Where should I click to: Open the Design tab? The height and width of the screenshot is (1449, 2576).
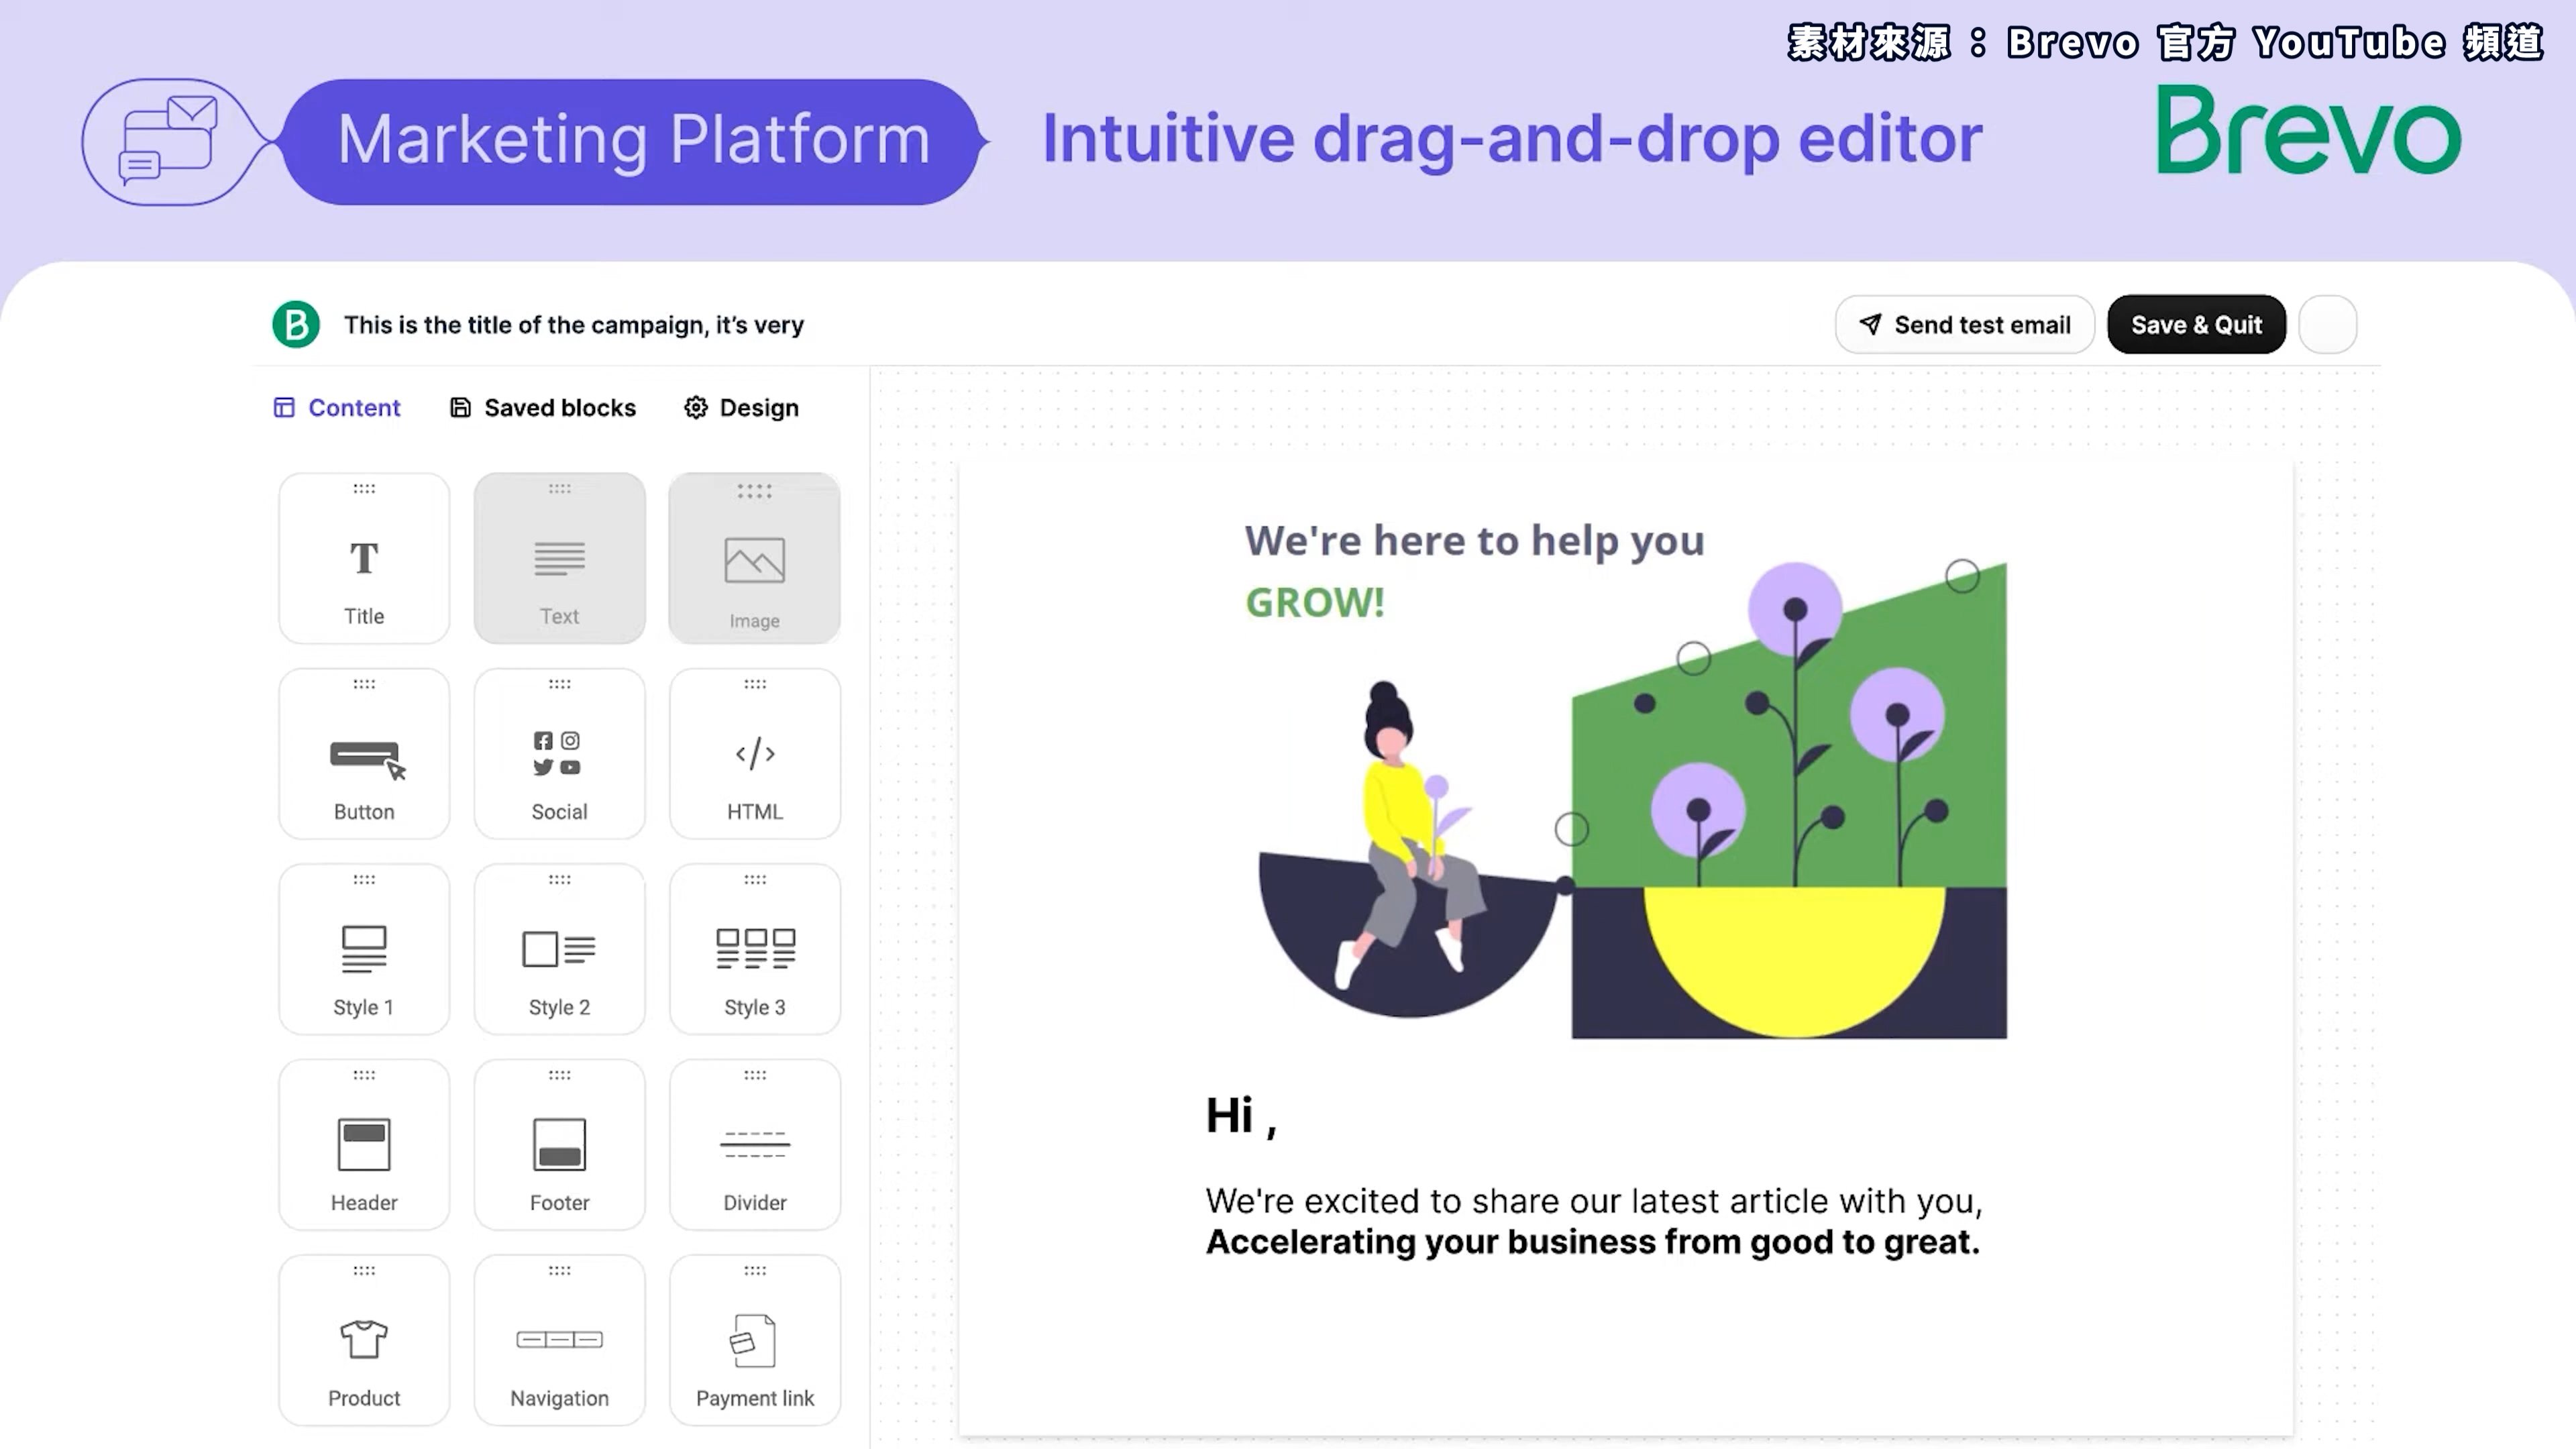click(741, 408)
